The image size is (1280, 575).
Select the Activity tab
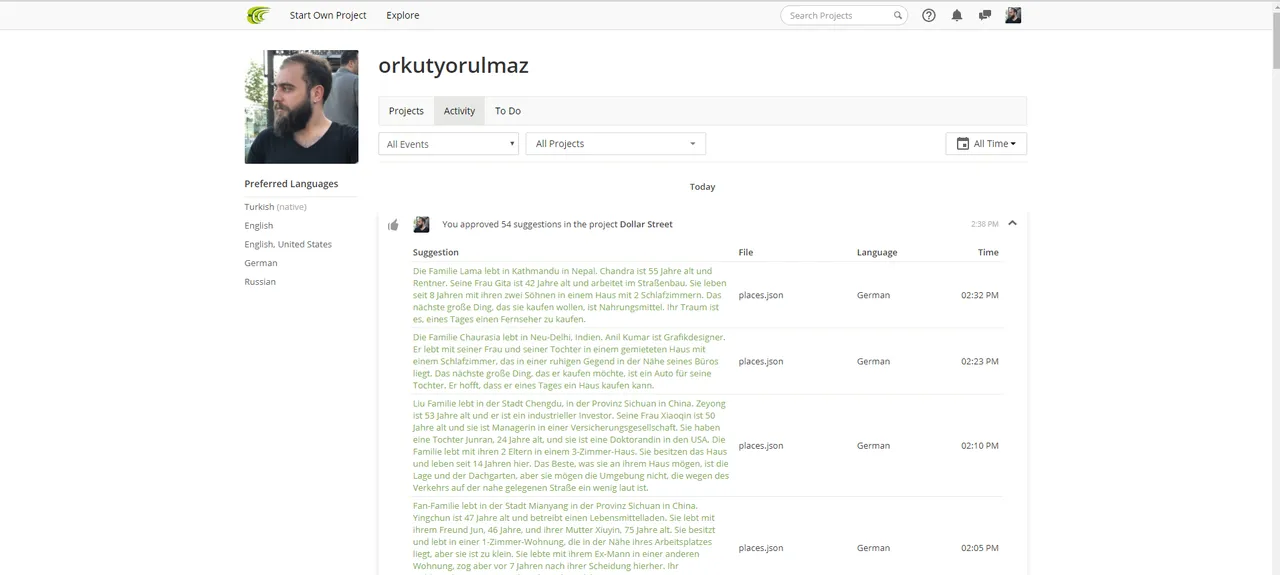pos(459,111)
